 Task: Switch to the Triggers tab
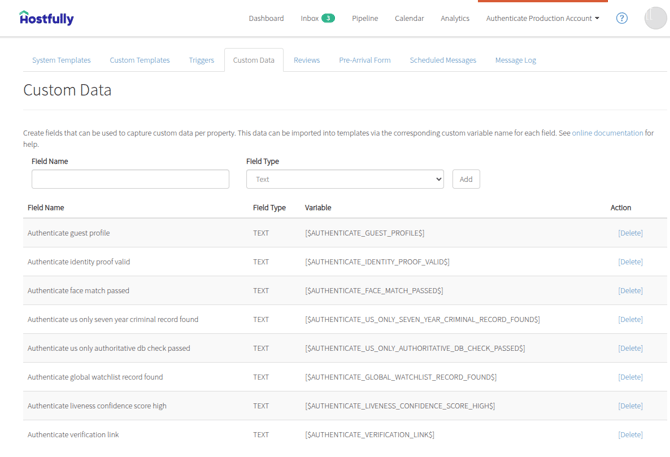[x=201, y=60]
